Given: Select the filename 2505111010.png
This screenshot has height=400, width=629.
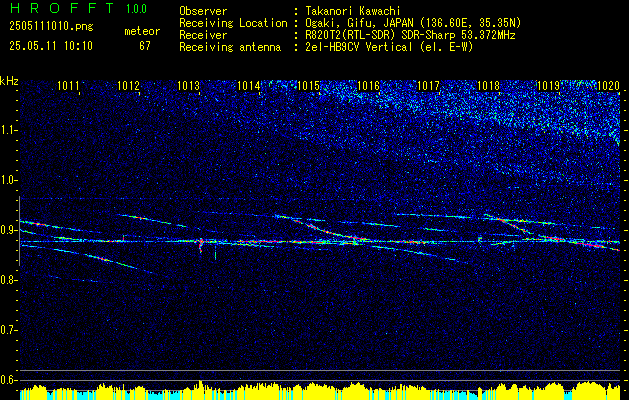Looking at the screenshot, I should 51,26.
